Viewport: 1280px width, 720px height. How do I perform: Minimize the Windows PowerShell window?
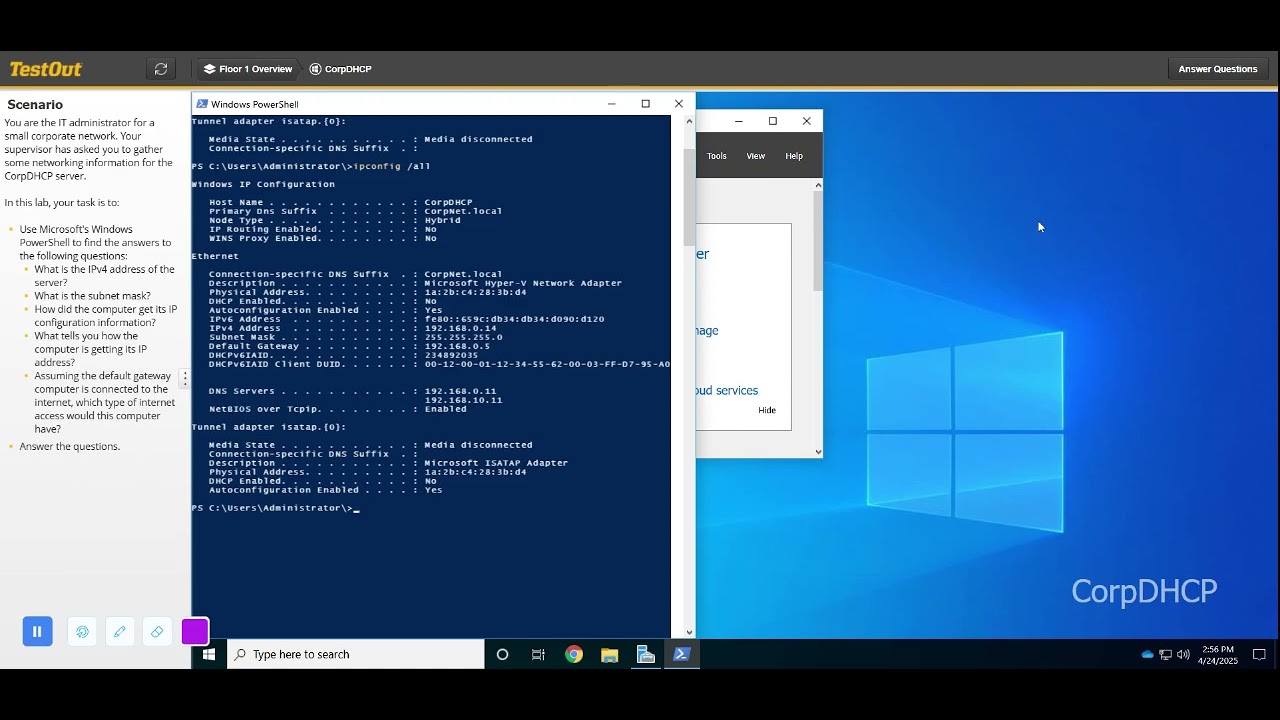612,103
